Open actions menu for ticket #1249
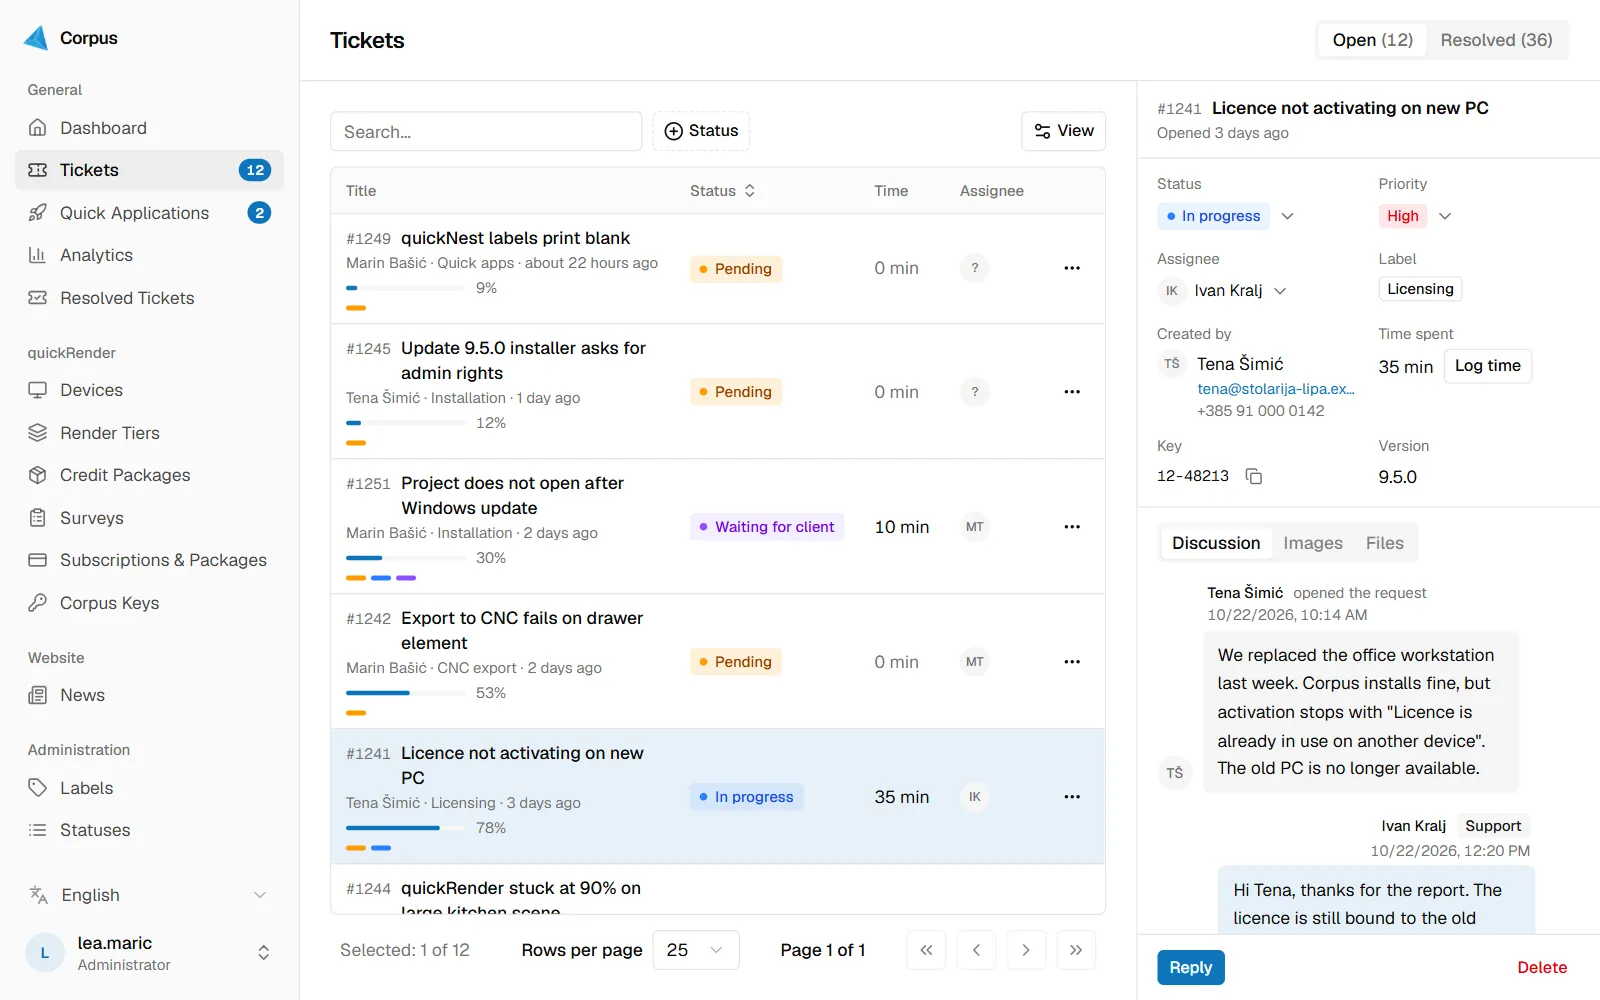This screenshot has height=1000, width=1600. click(1072, 268)
